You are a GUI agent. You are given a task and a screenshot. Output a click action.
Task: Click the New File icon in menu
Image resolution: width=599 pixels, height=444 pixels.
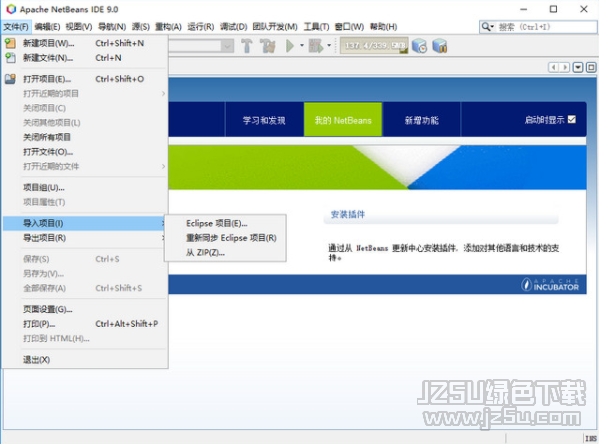click(10, 58)
